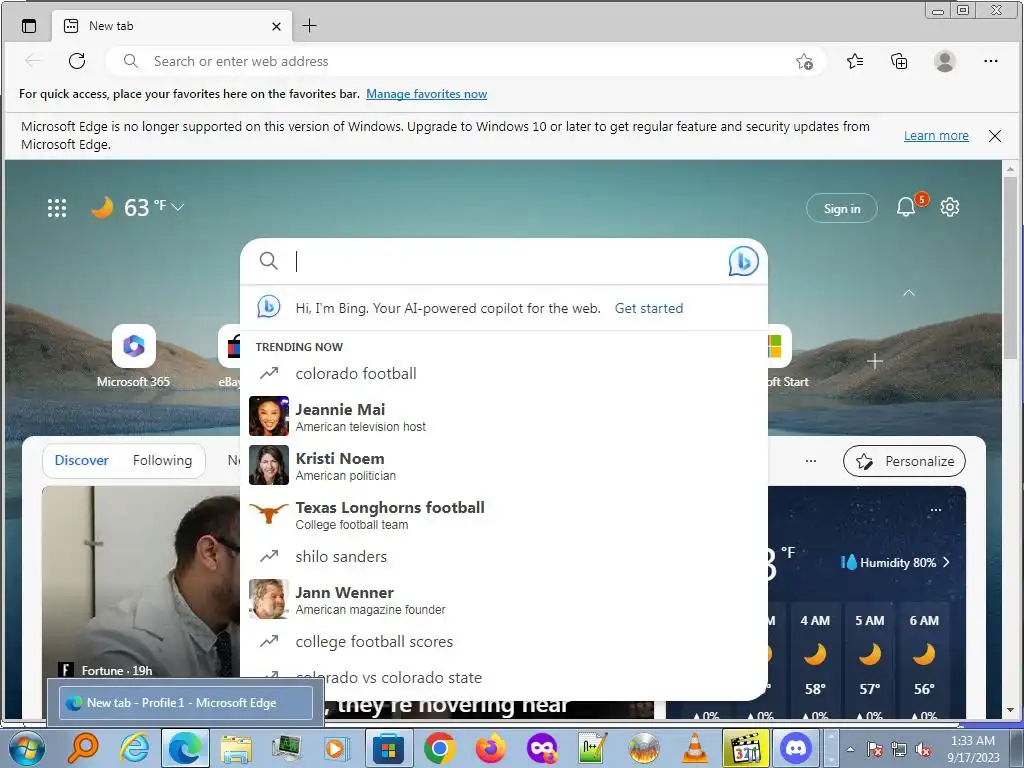1024x768 pixels.
Task: Click the Personalize button
Action: coord(904,461)
